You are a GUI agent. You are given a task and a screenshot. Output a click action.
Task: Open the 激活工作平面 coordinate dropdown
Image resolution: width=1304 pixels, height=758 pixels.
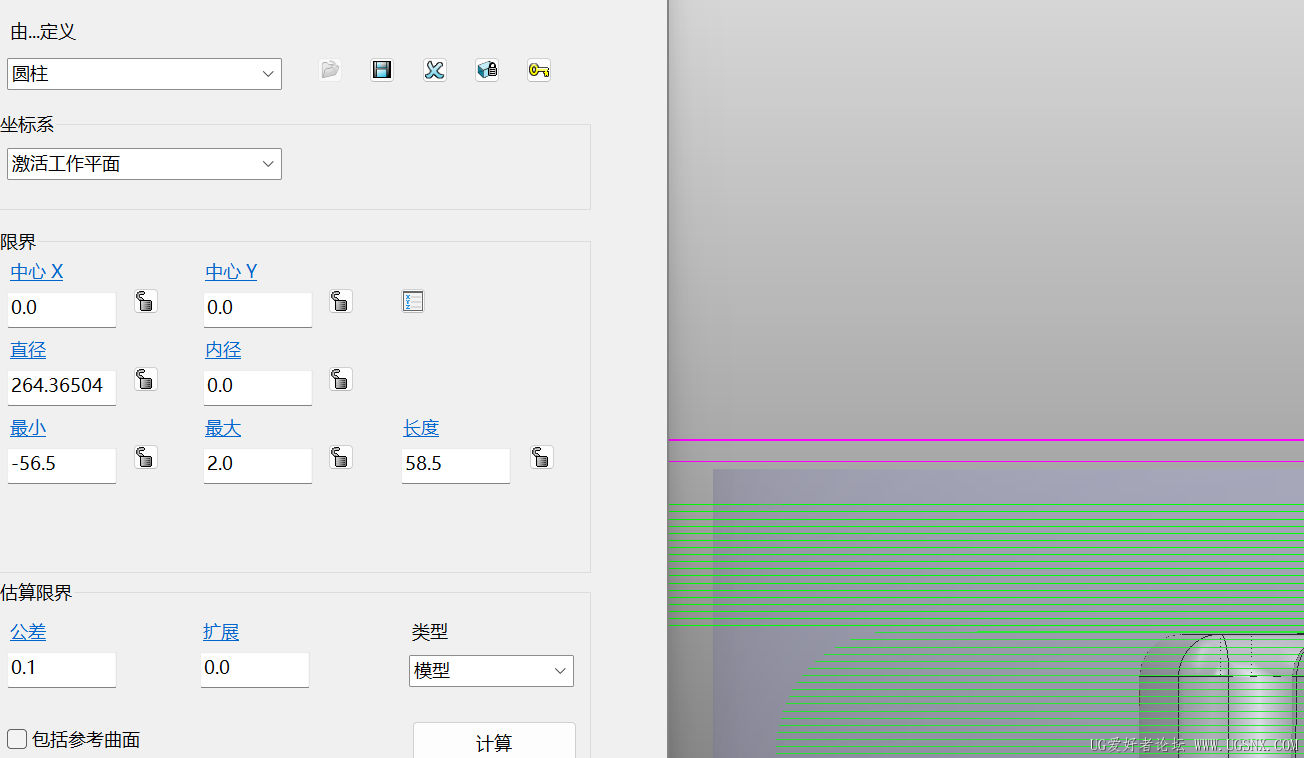click(x=144, y=164)
